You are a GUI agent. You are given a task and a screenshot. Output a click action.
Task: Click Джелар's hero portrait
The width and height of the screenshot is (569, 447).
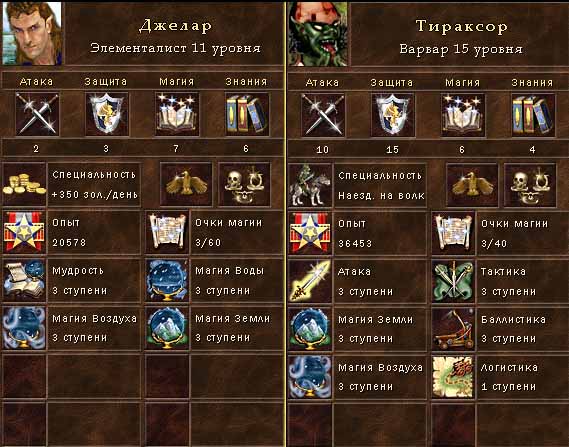coord(32,33)
